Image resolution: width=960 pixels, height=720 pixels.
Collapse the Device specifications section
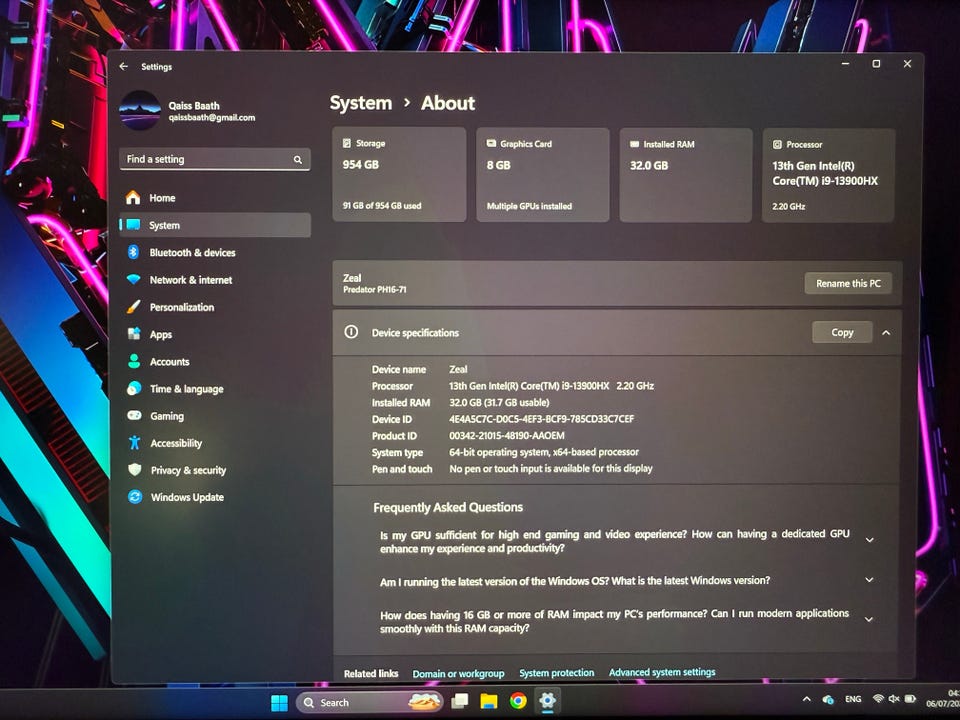pyautogui.click(x=886, y=333)
